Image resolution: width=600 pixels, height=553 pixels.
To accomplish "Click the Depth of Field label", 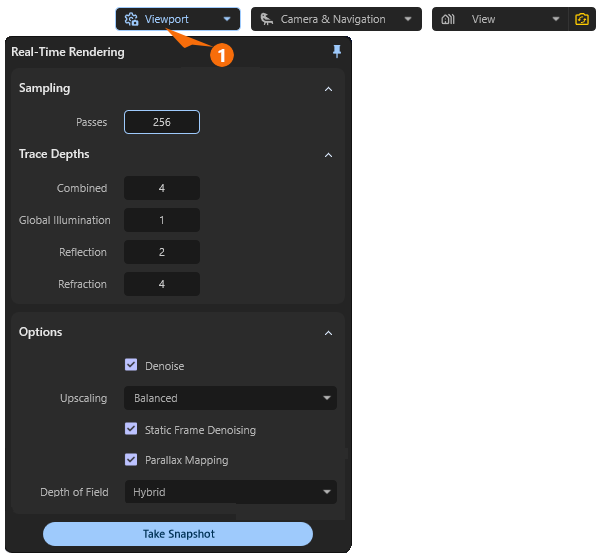I will pyautogui.click(x=74, y=492).
